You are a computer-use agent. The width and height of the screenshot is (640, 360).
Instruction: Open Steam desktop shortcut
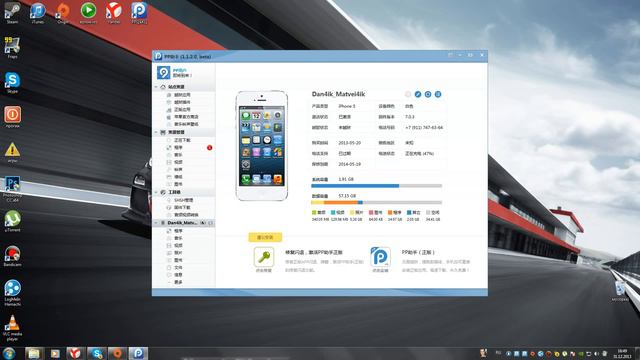coord(12,12)
